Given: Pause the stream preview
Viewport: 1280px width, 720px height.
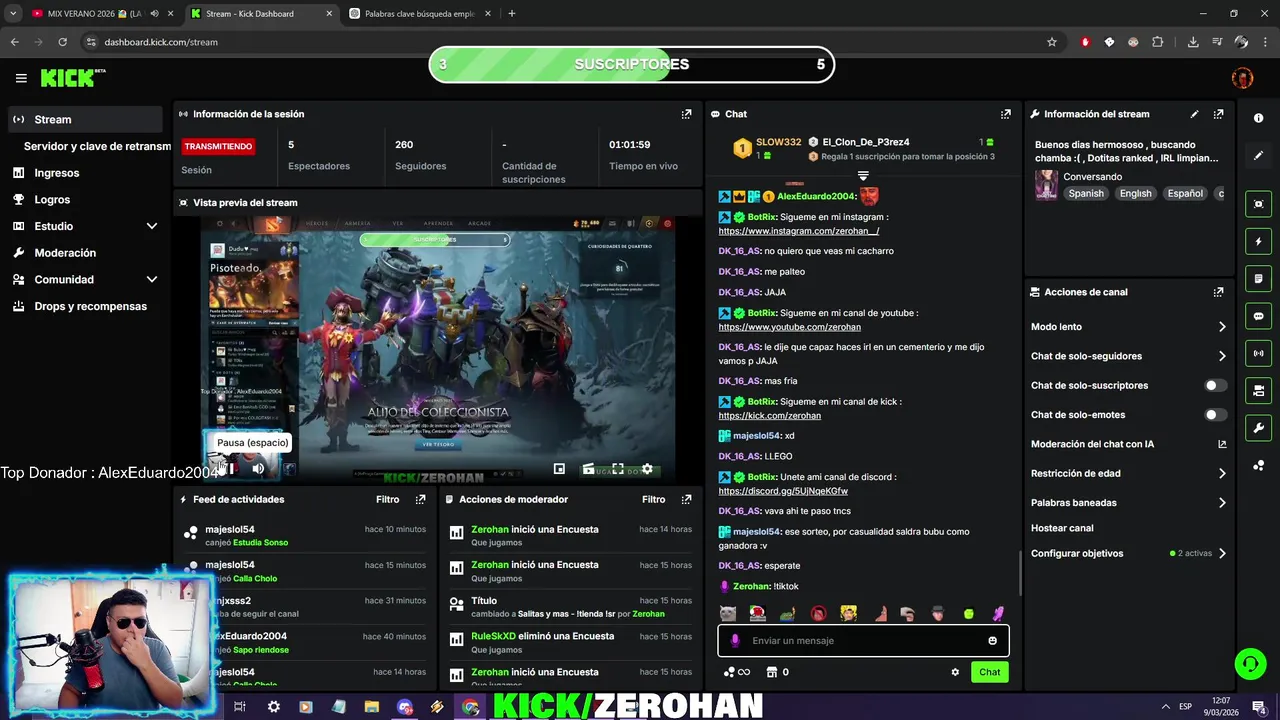Looking at the screenshot, I should [x=228, y=468].
